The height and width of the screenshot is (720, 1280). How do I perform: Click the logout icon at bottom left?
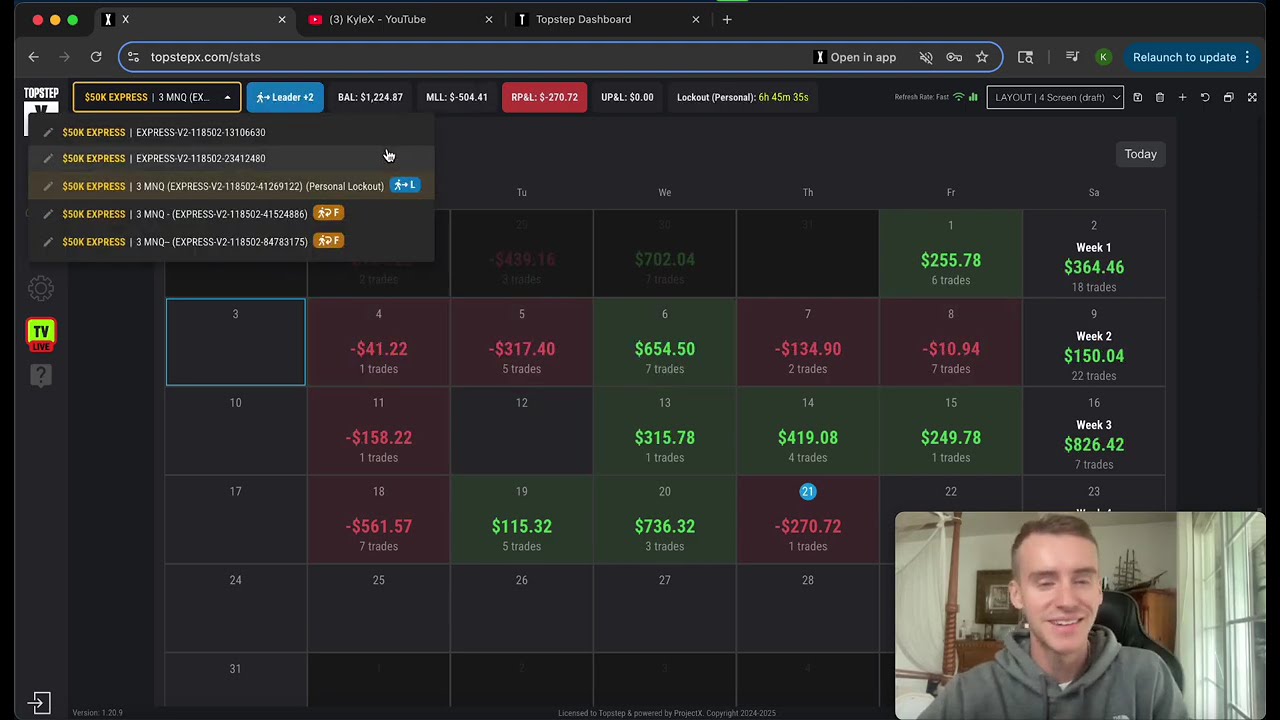click(x=39, y=703)
